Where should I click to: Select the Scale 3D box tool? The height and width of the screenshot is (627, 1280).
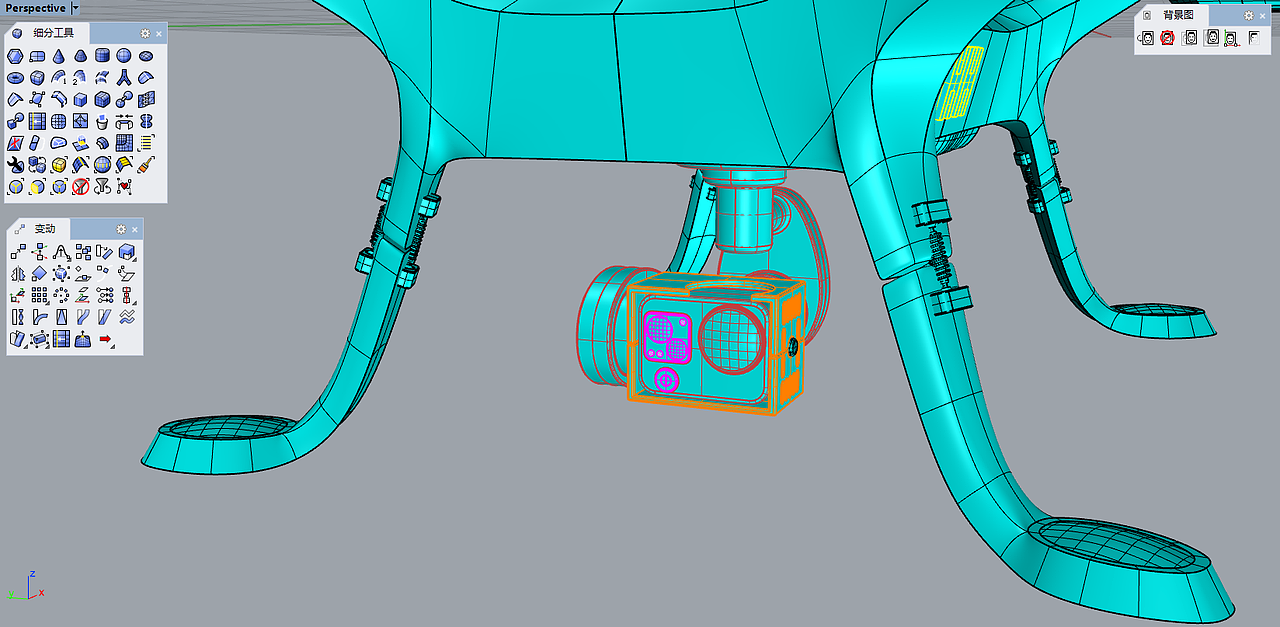point(127,251)
